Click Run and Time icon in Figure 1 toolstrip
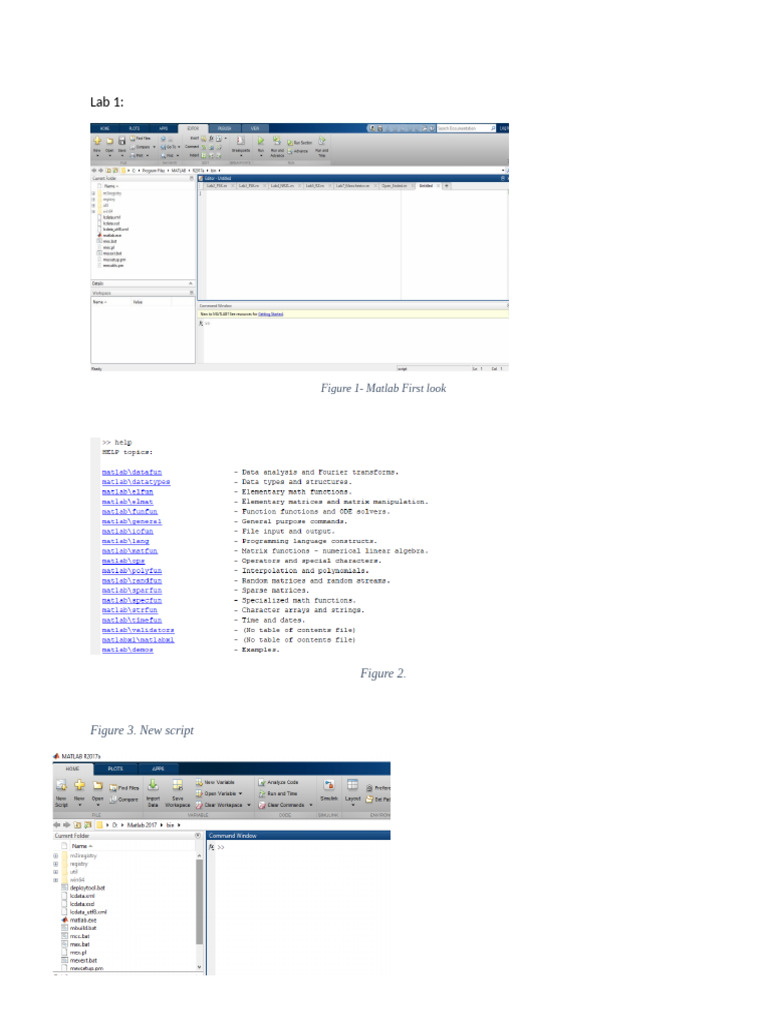This screenshot has width=768, height=1024. click(x=322, y=140)
